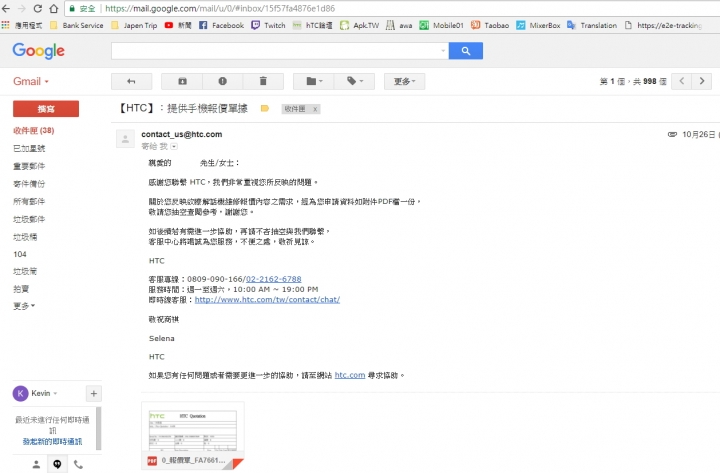This screenshot has height=473, width=720.
Task: Open the Labels tag dropdown
Action: (354, 82)
